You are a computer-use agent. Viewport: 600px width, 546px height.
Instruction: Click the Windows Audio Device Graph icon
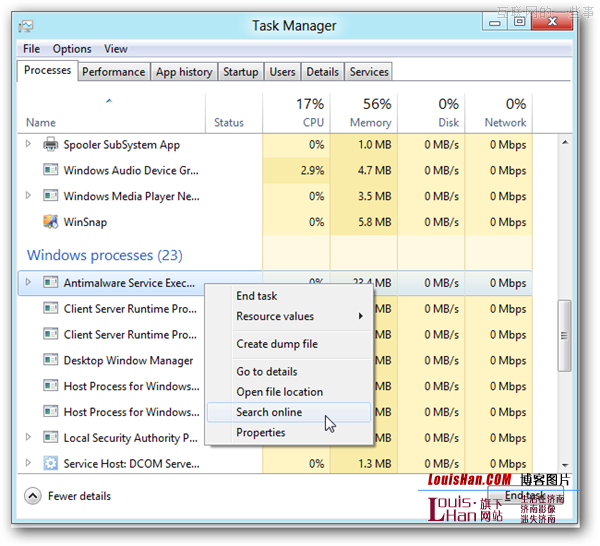tap(51, 170)
